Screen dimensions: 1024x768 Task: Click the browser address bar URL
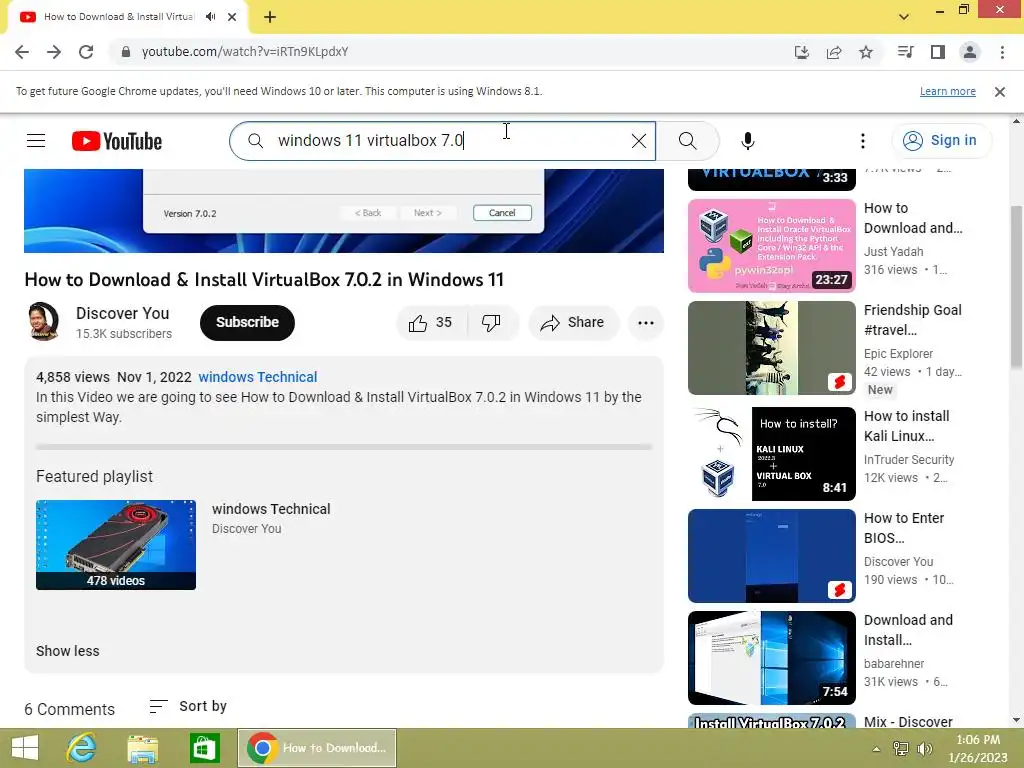point(245,52)
